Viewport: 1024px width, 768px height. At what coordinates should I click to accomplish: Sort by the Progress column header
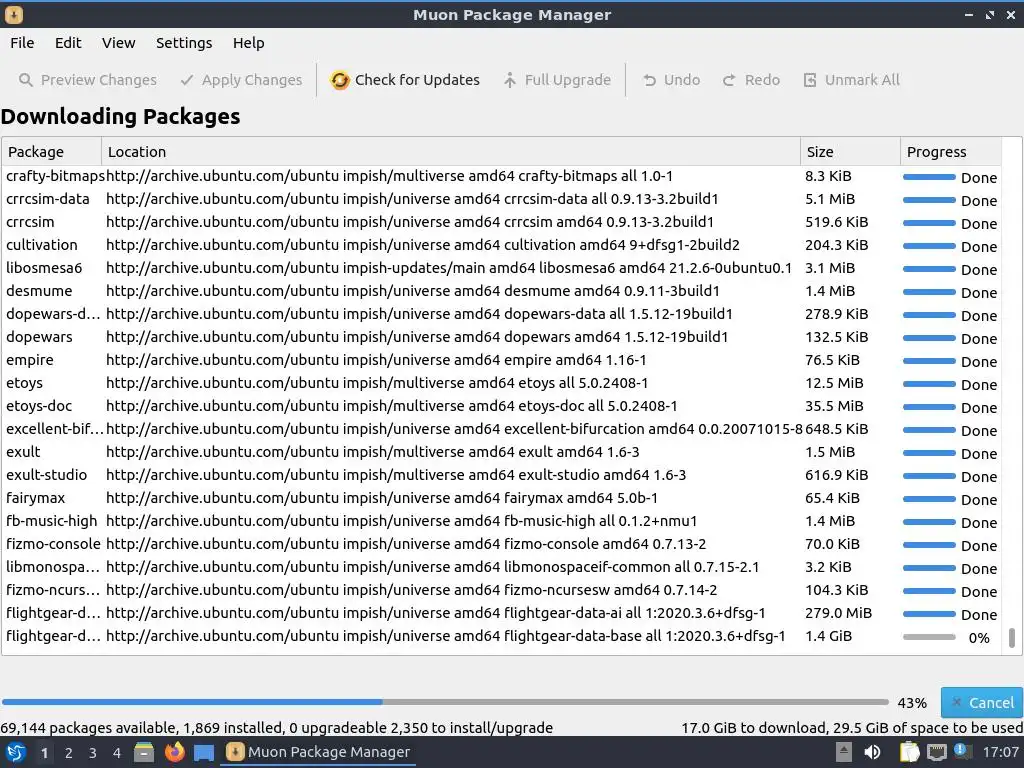click(x=951, y=152)
